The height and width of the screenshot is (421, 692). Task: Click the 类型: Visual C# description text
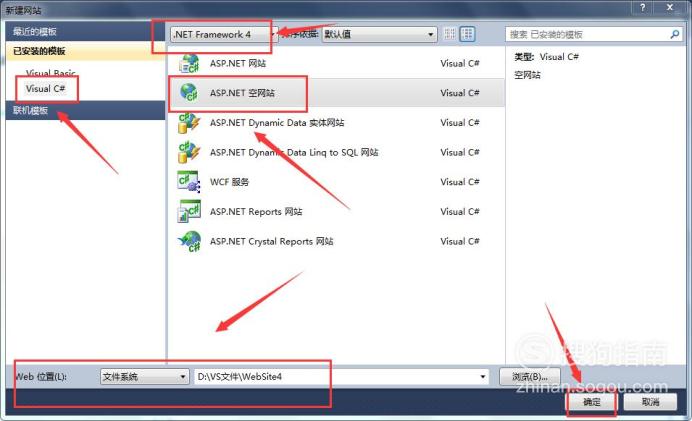tap(546, 57)
